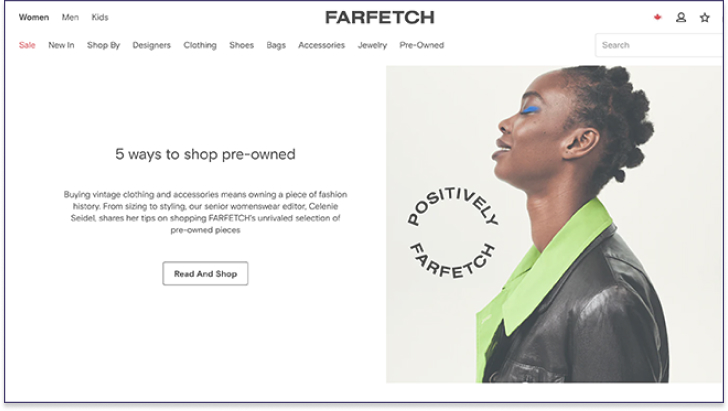Switch to the Kids section
The height and width of the screenshot is (411, 728).
100,17
